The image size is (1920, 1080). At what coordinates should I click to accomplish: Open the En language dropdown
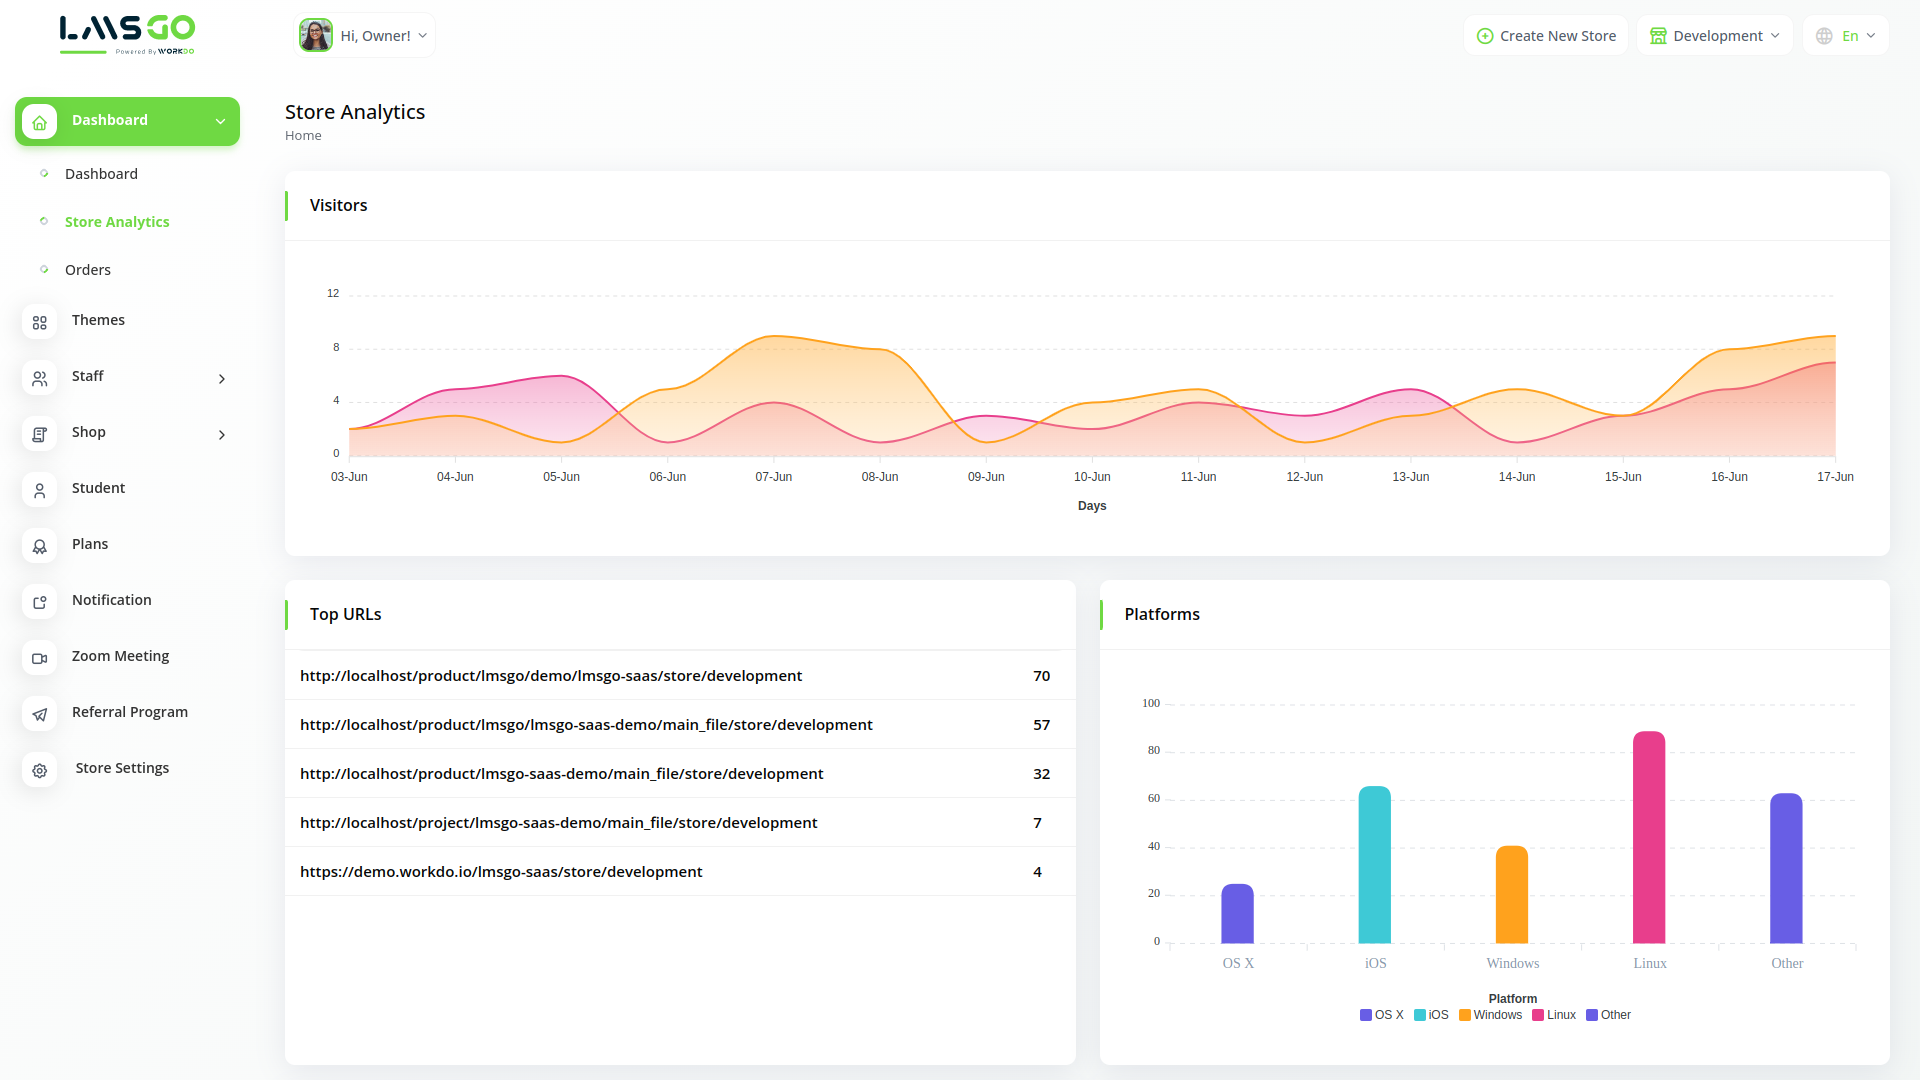1845,36
